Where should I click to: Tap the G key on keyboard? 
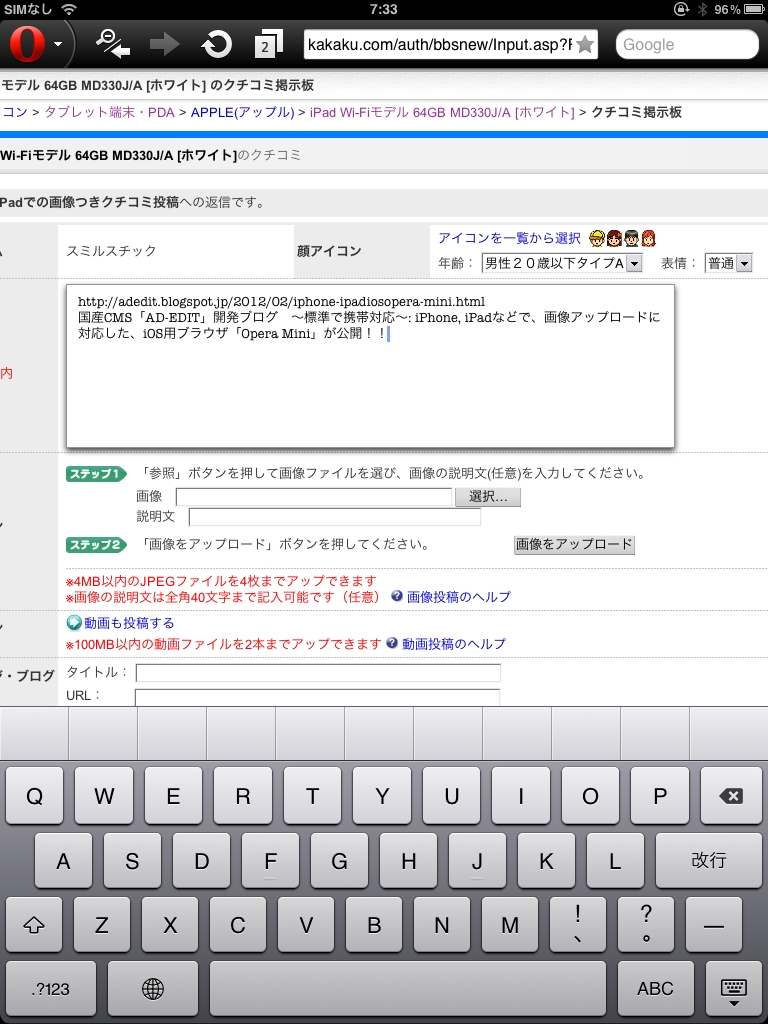(340, 861)
